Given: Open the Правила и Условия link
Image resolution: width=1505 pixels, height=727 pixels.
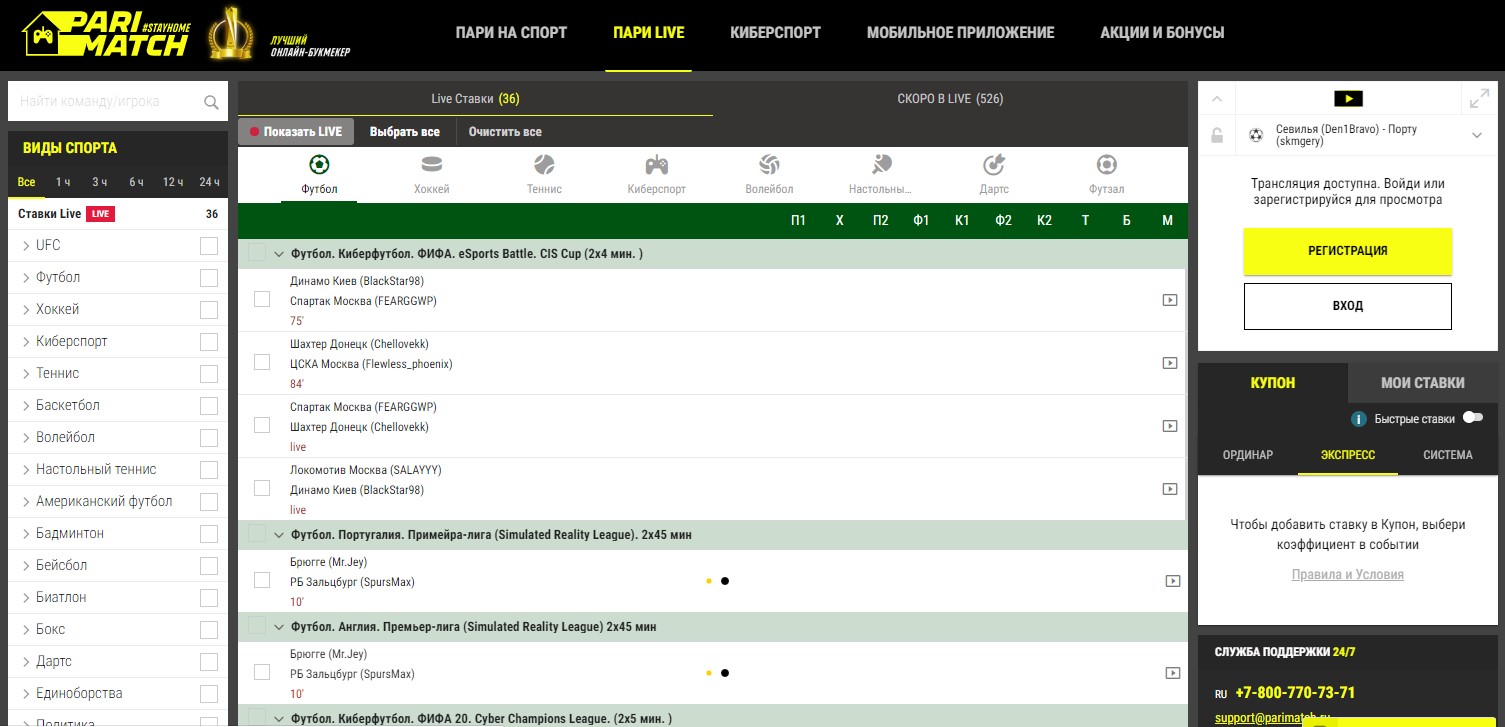Looking at the screenshot, I should tap(1347, 575).
